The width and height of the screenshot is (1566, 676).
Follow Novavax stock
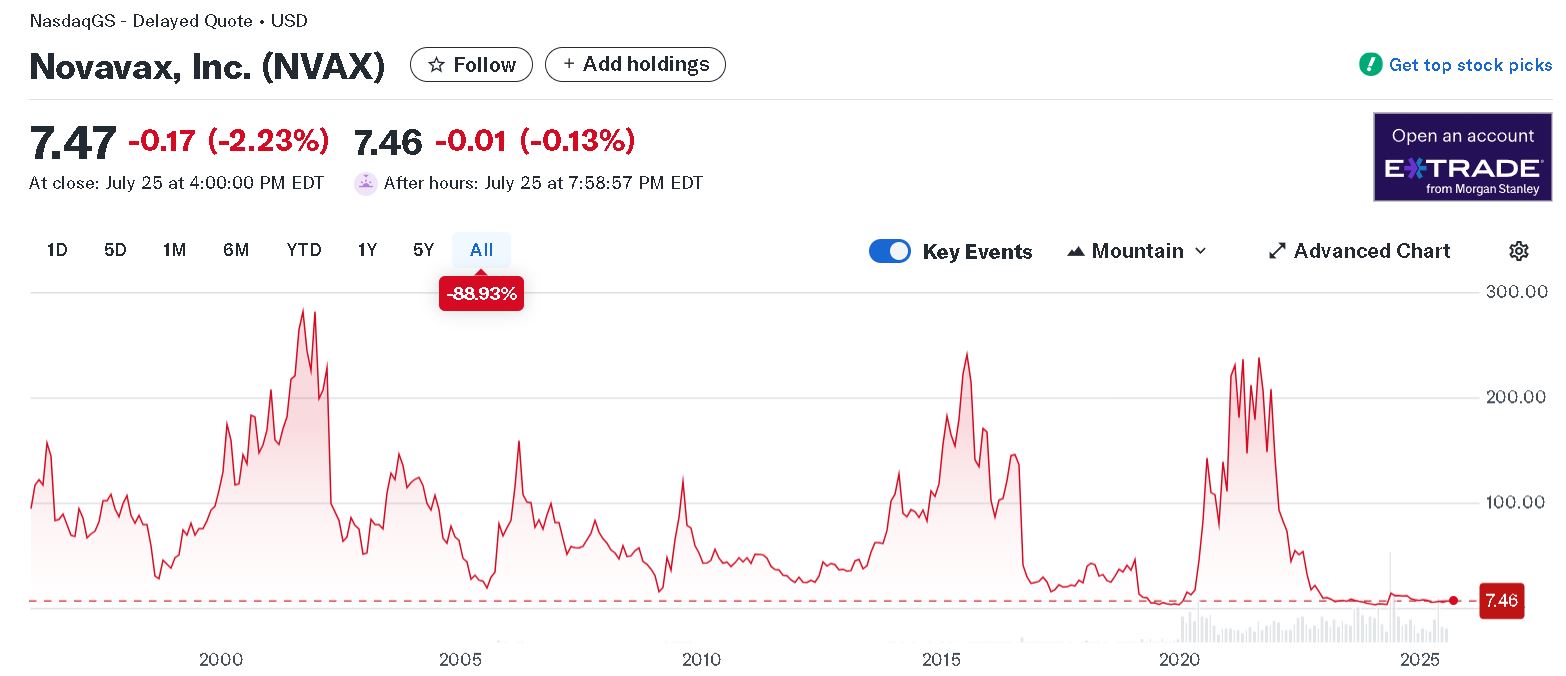click(472, 65)
